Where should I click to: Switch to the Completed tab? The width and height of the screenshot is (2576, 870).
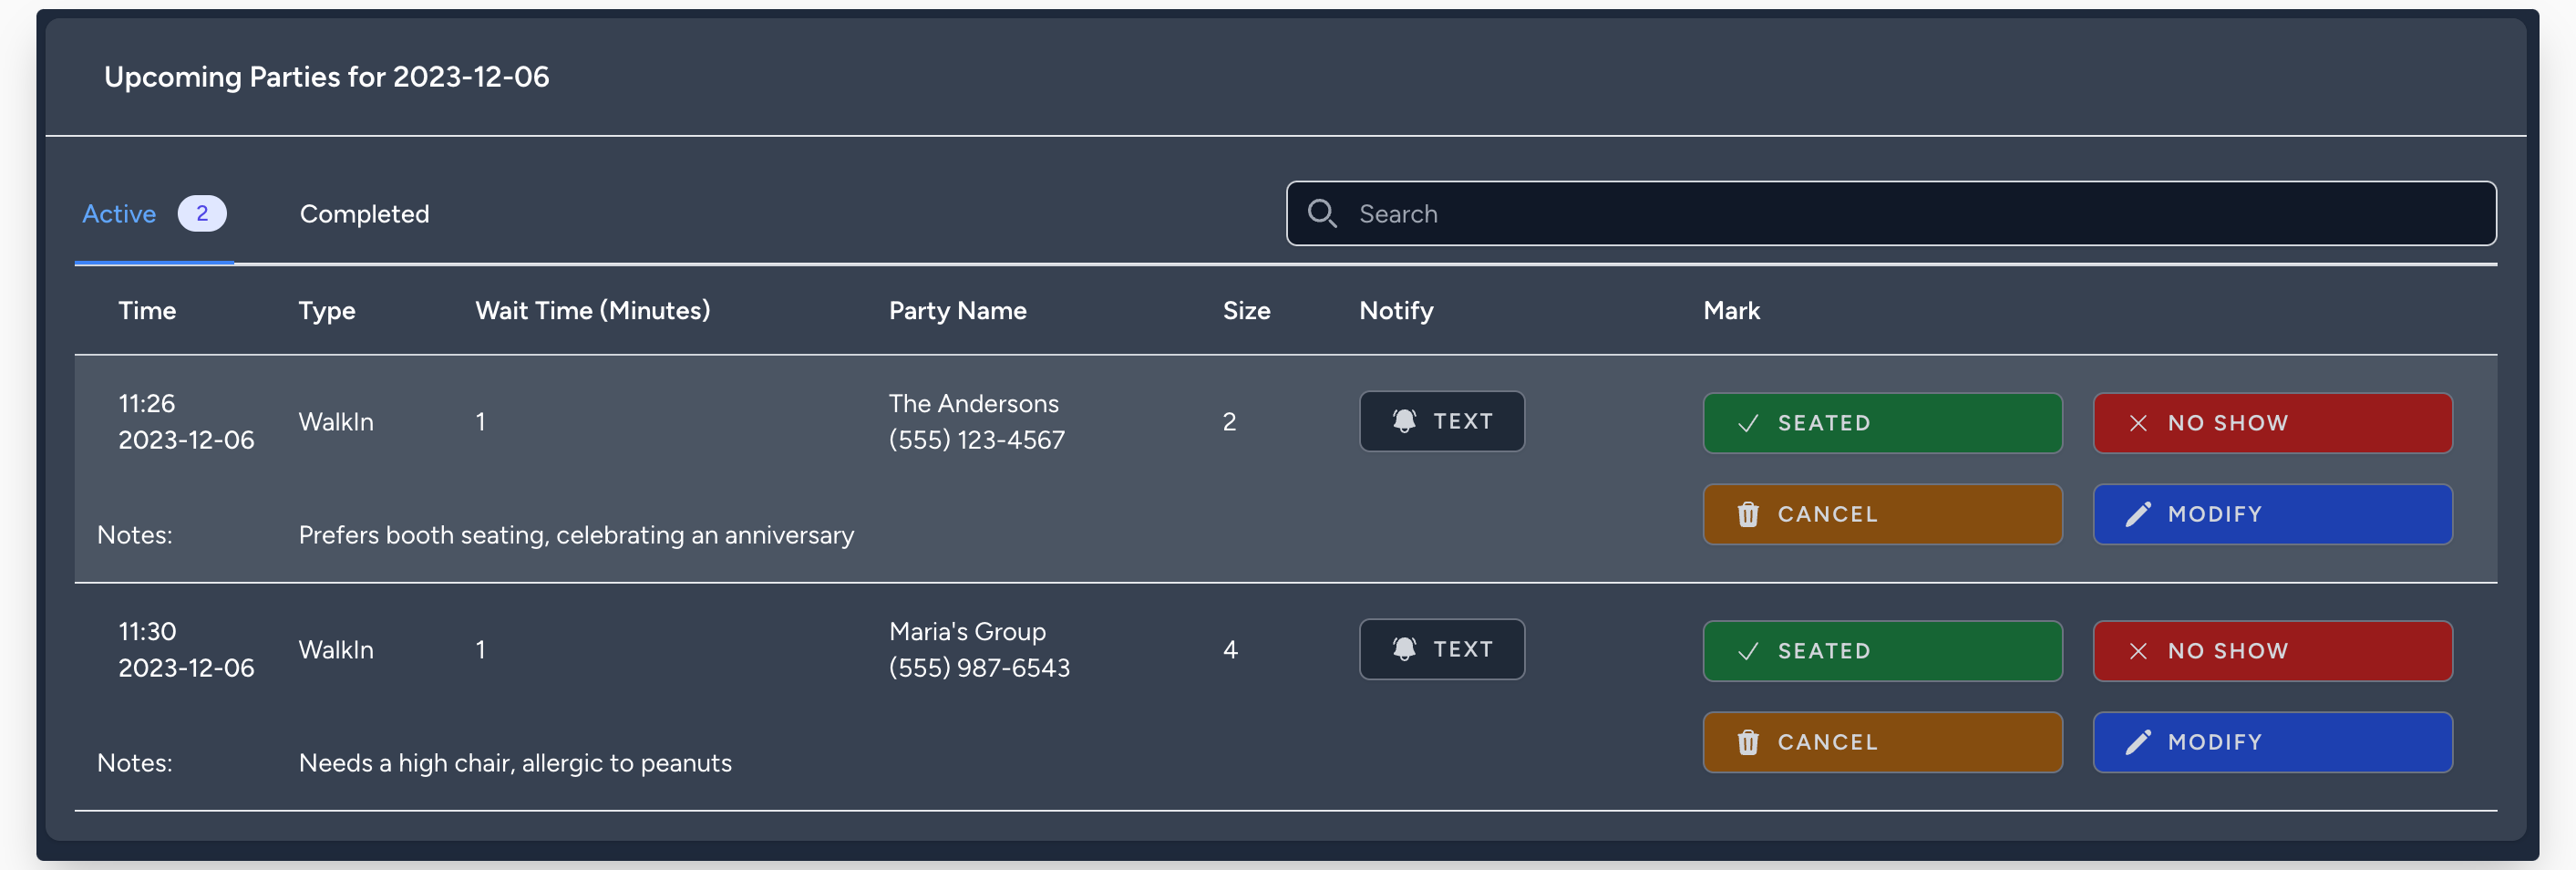[x=364, y=213]
